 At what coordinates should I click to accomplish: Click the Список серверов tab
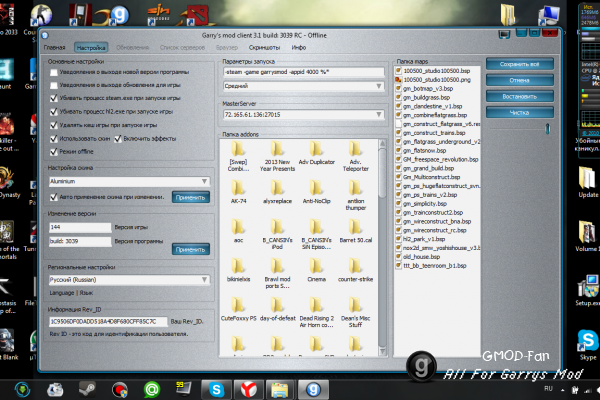(183, 47)
